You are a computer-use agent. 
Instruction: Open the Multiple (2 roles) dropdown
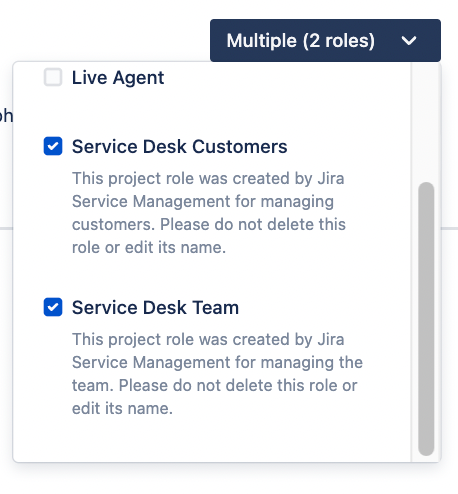[x=325, y=40]
